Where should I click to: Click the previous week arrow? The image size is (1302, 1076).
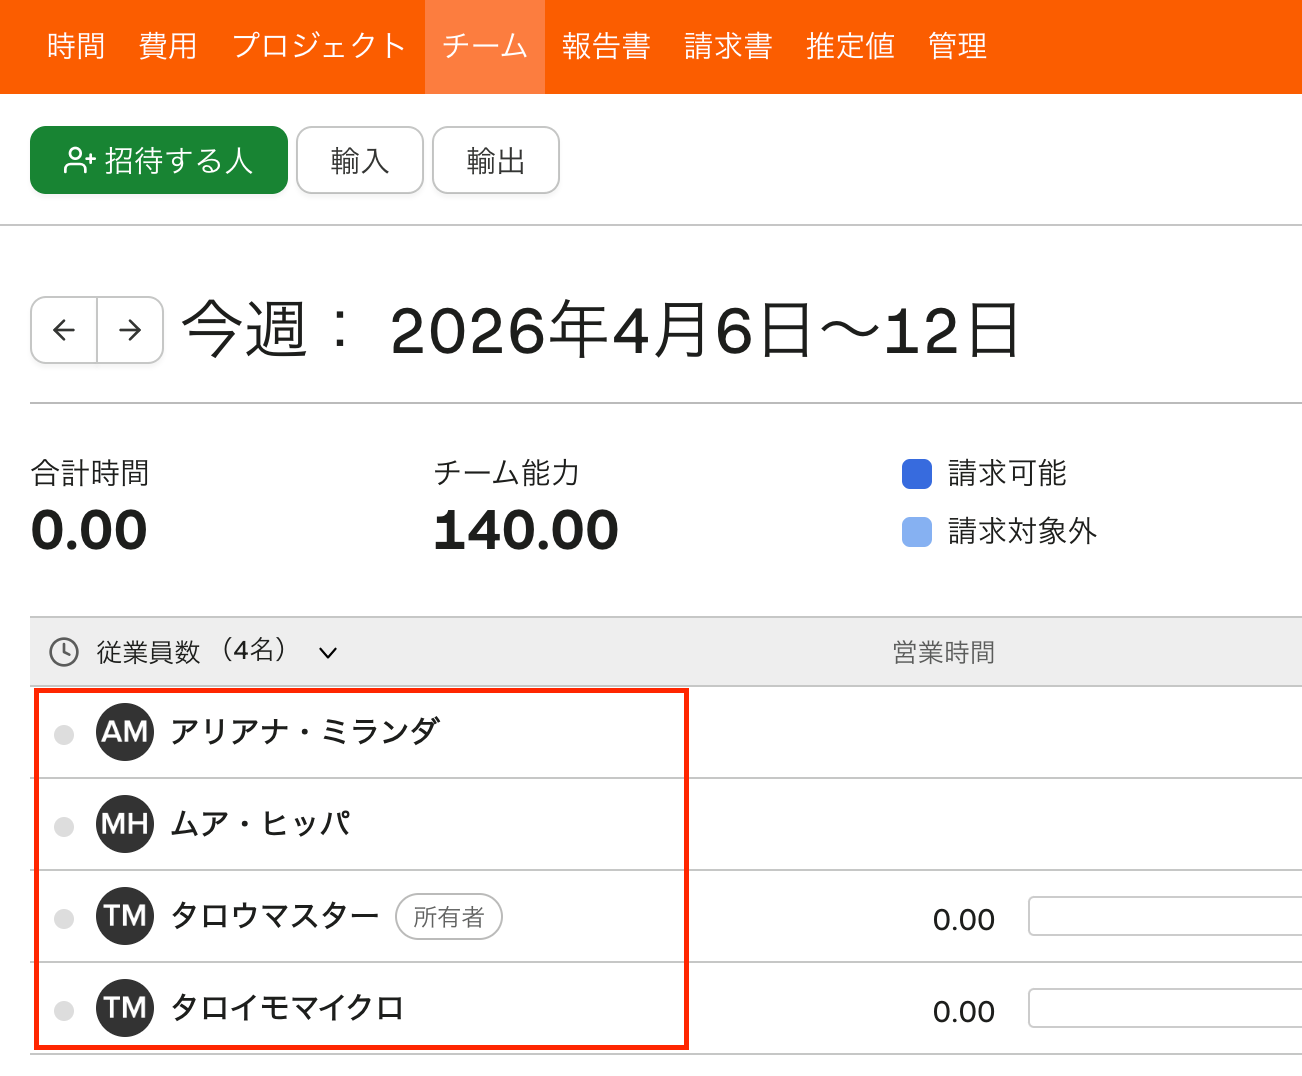click(x=64, y=330)
